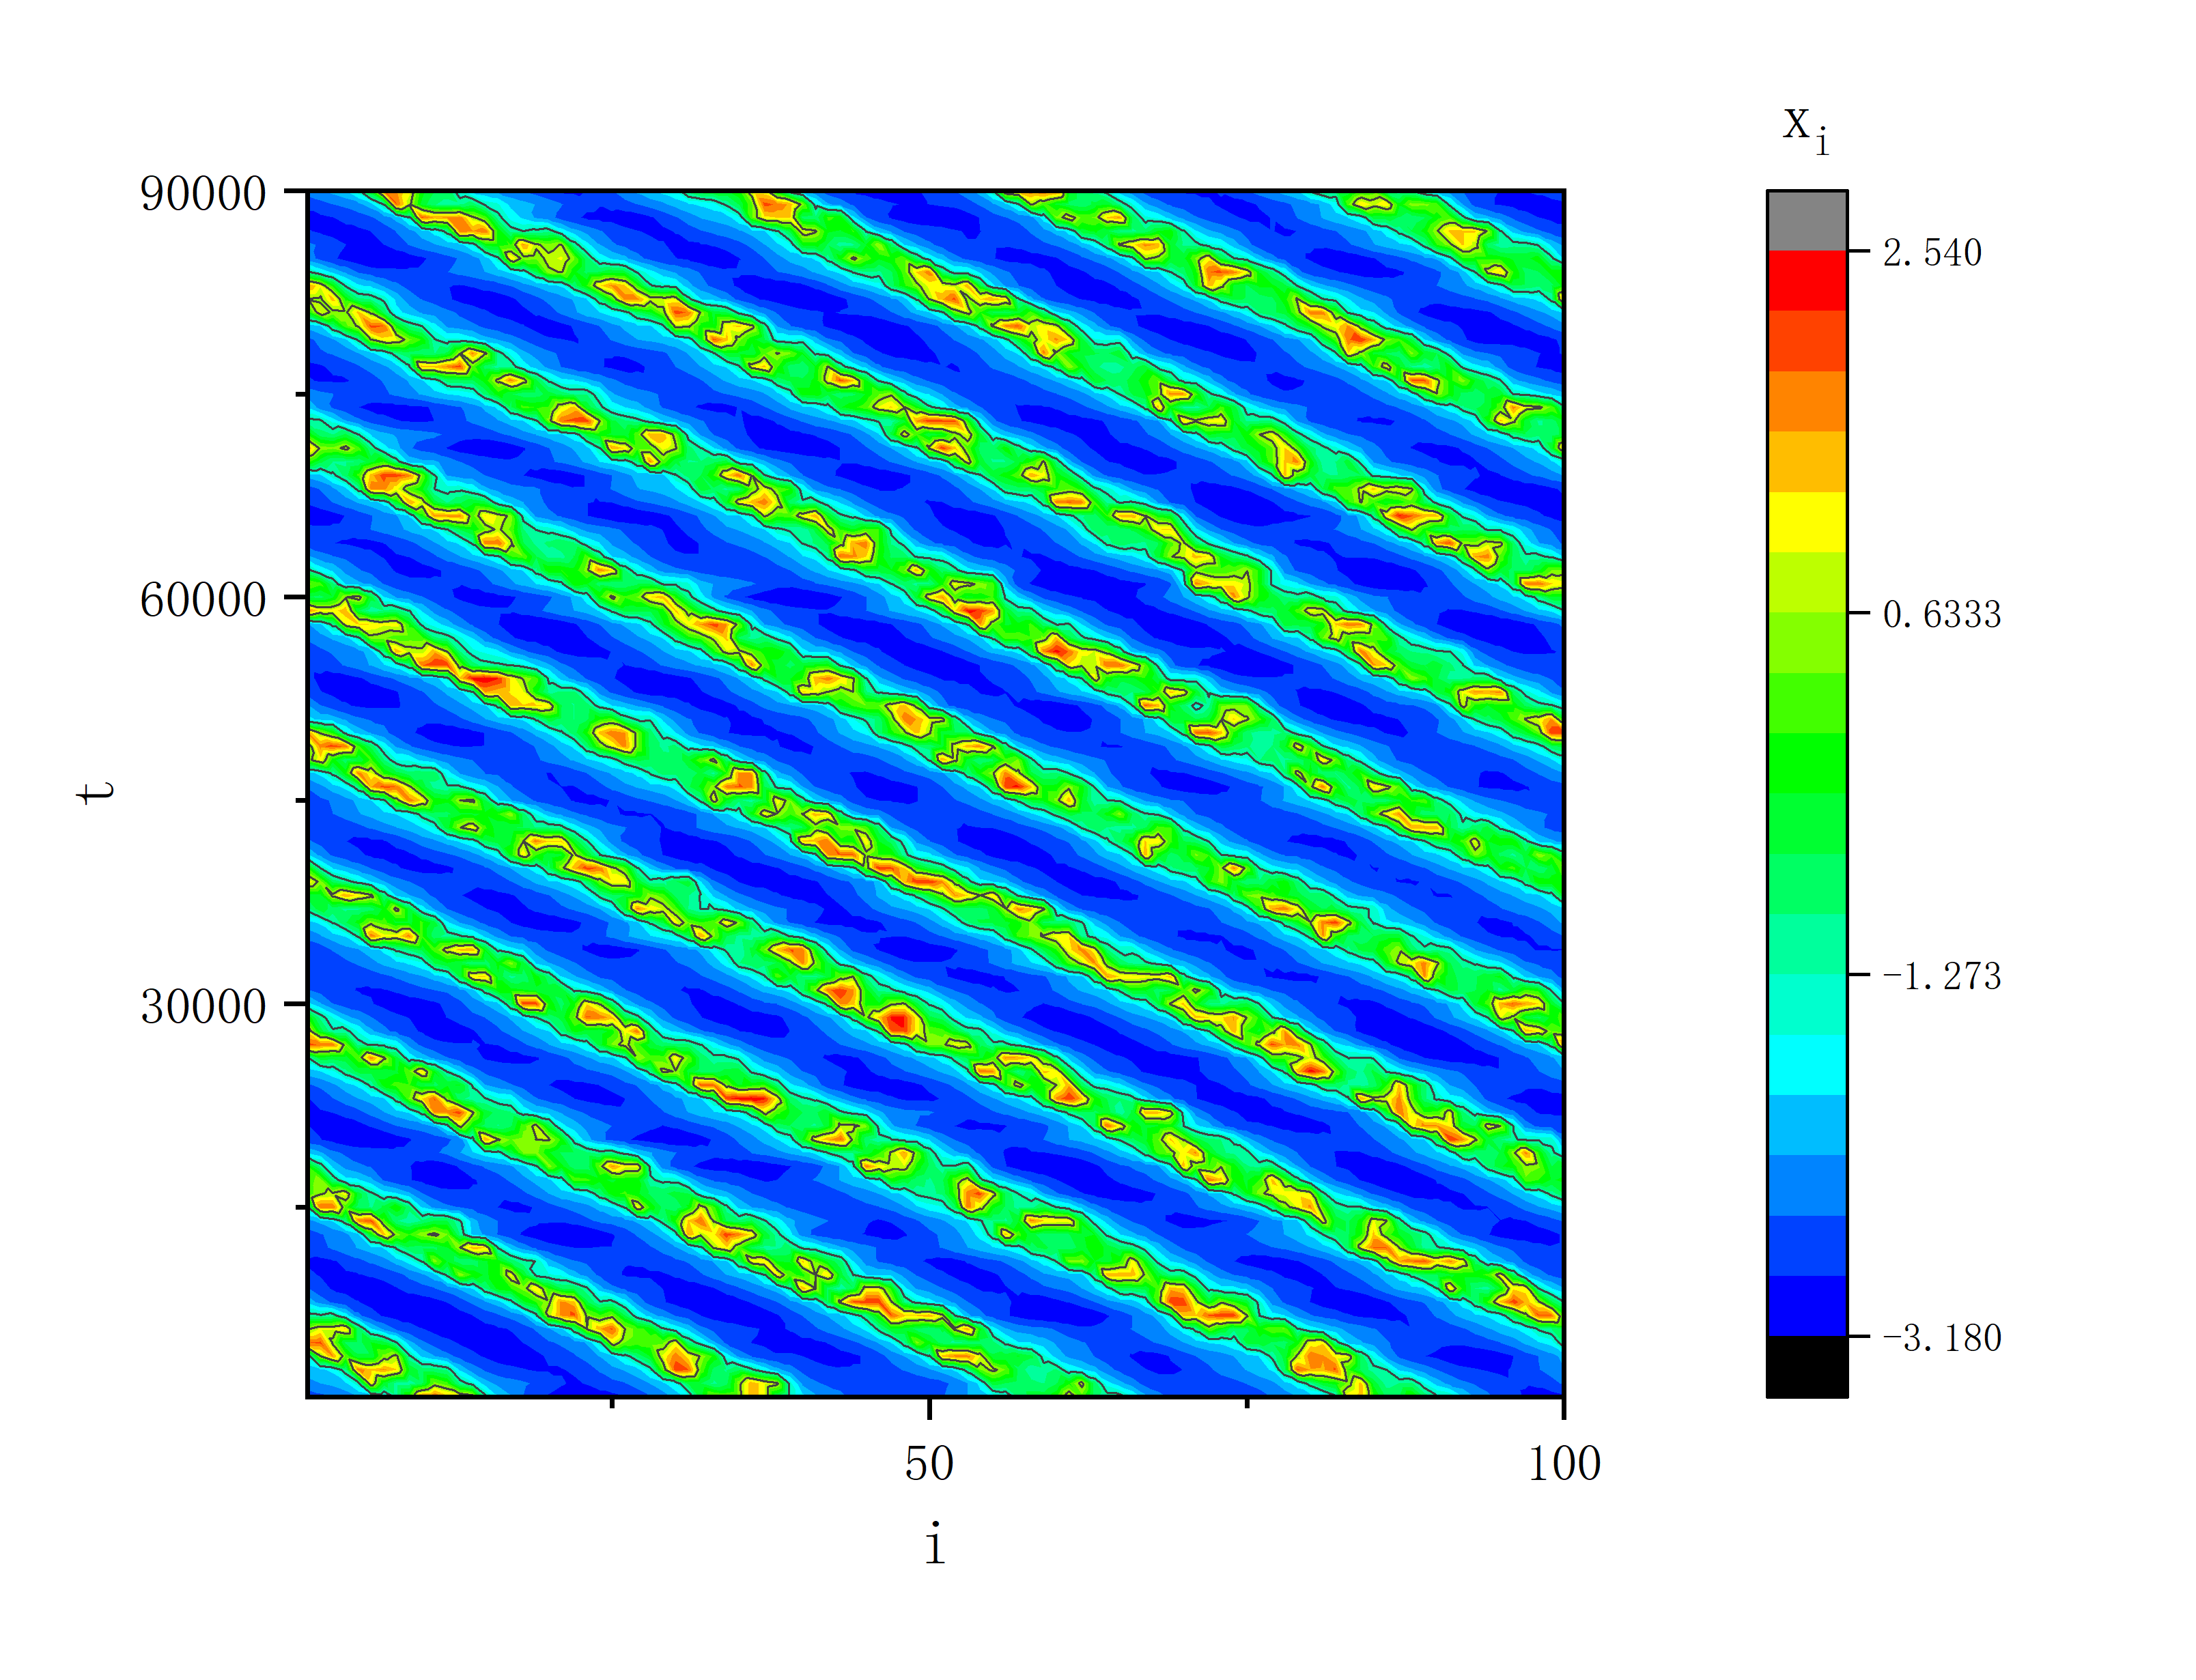Screen dimensions: 2196x1680
Task: Click the 60000 tick label on t axis
Action: point(203,599)
